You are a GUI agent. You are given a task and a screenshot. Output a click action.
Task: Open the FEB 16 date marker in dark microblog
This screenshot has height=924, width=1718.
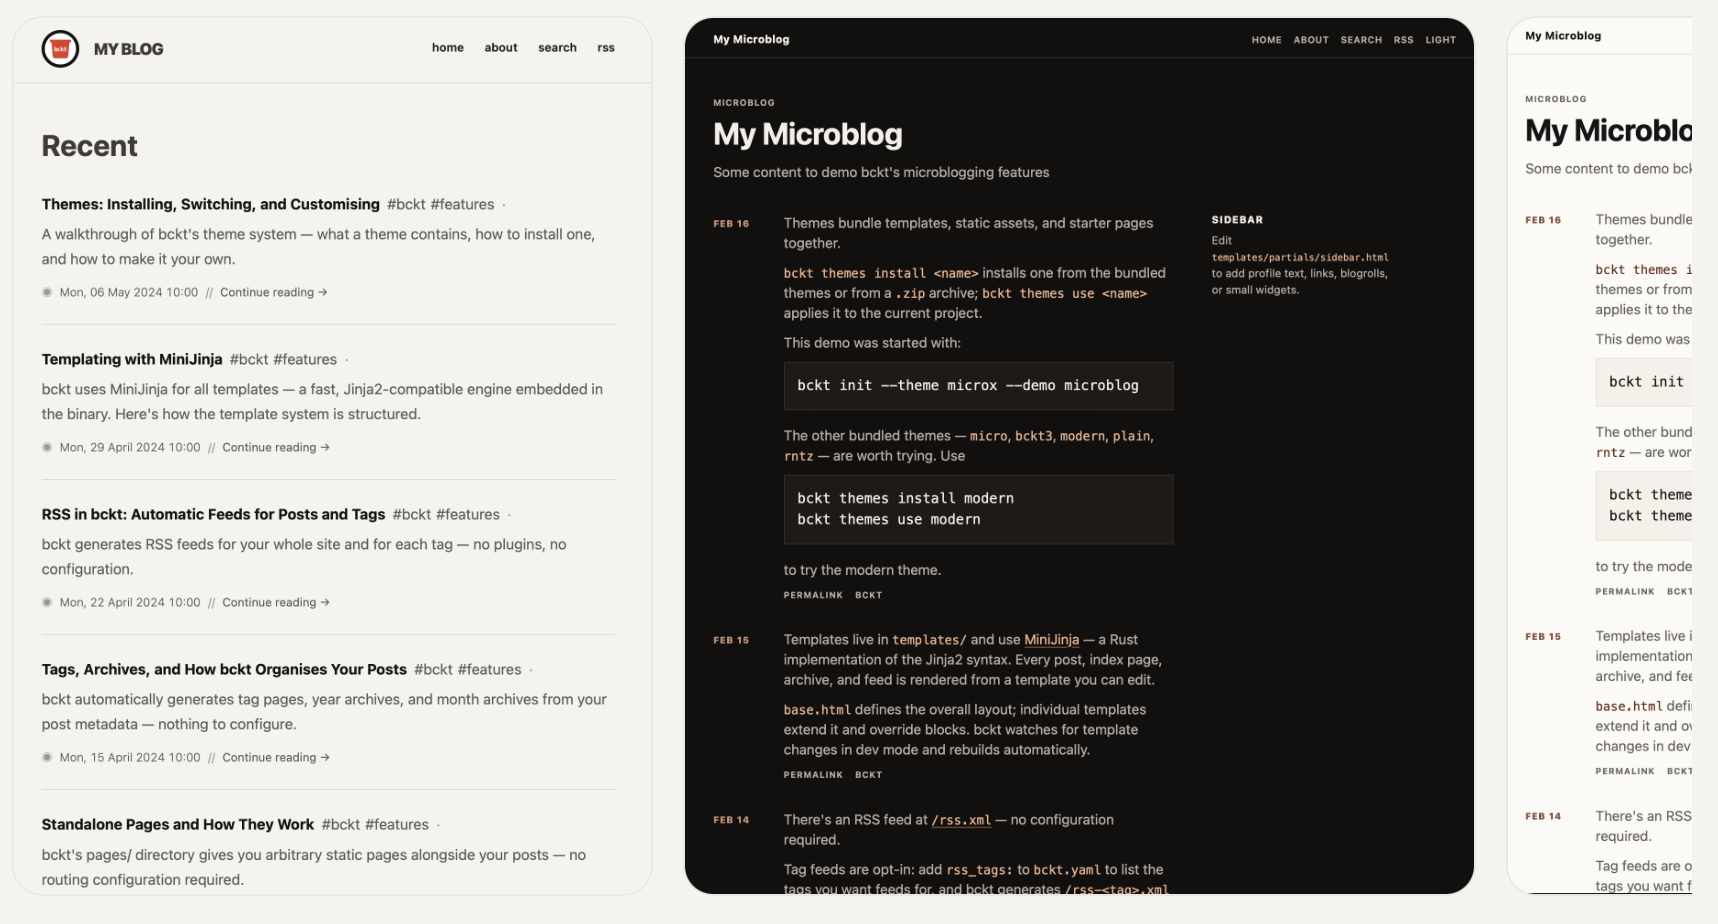(x=730, y=224)
